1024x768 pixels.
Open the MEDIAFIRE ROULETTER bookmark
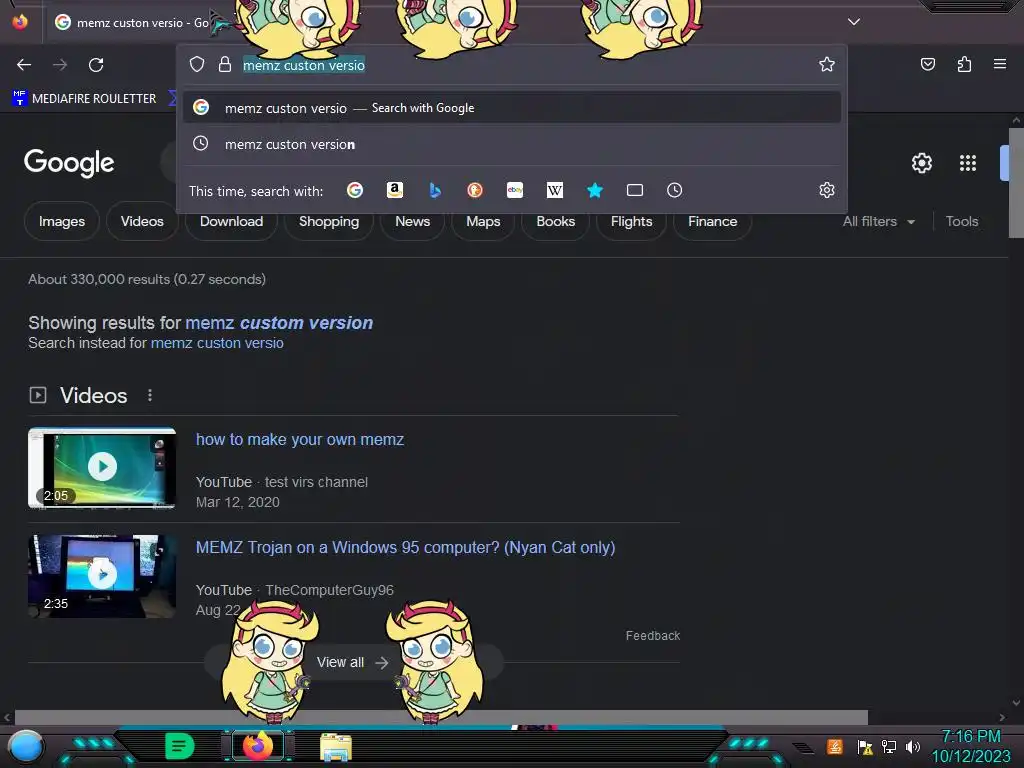pos(85,99)
